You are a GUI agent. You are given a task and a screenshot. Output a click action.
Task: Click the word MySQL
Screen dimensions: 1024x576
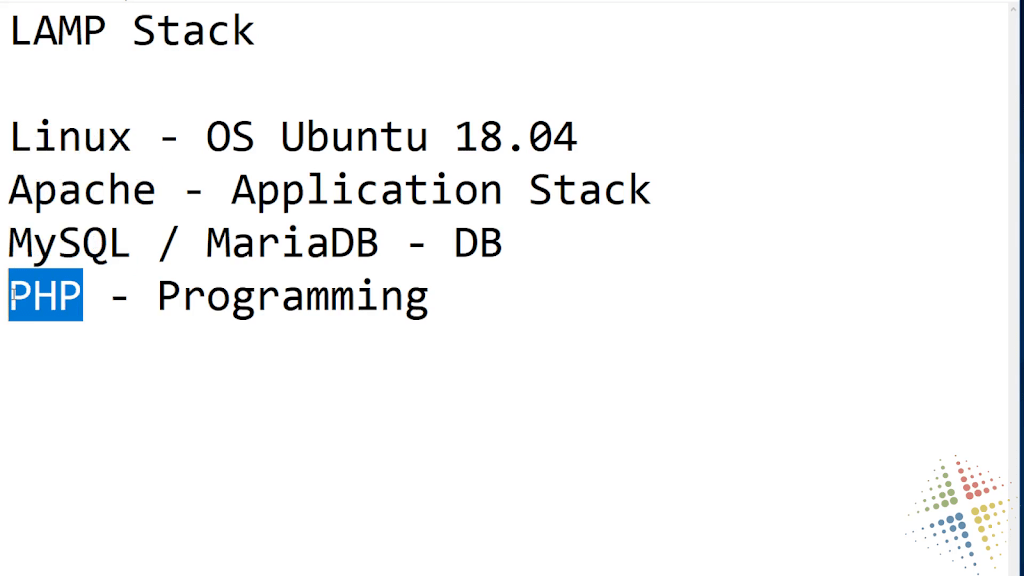point(69,244)
